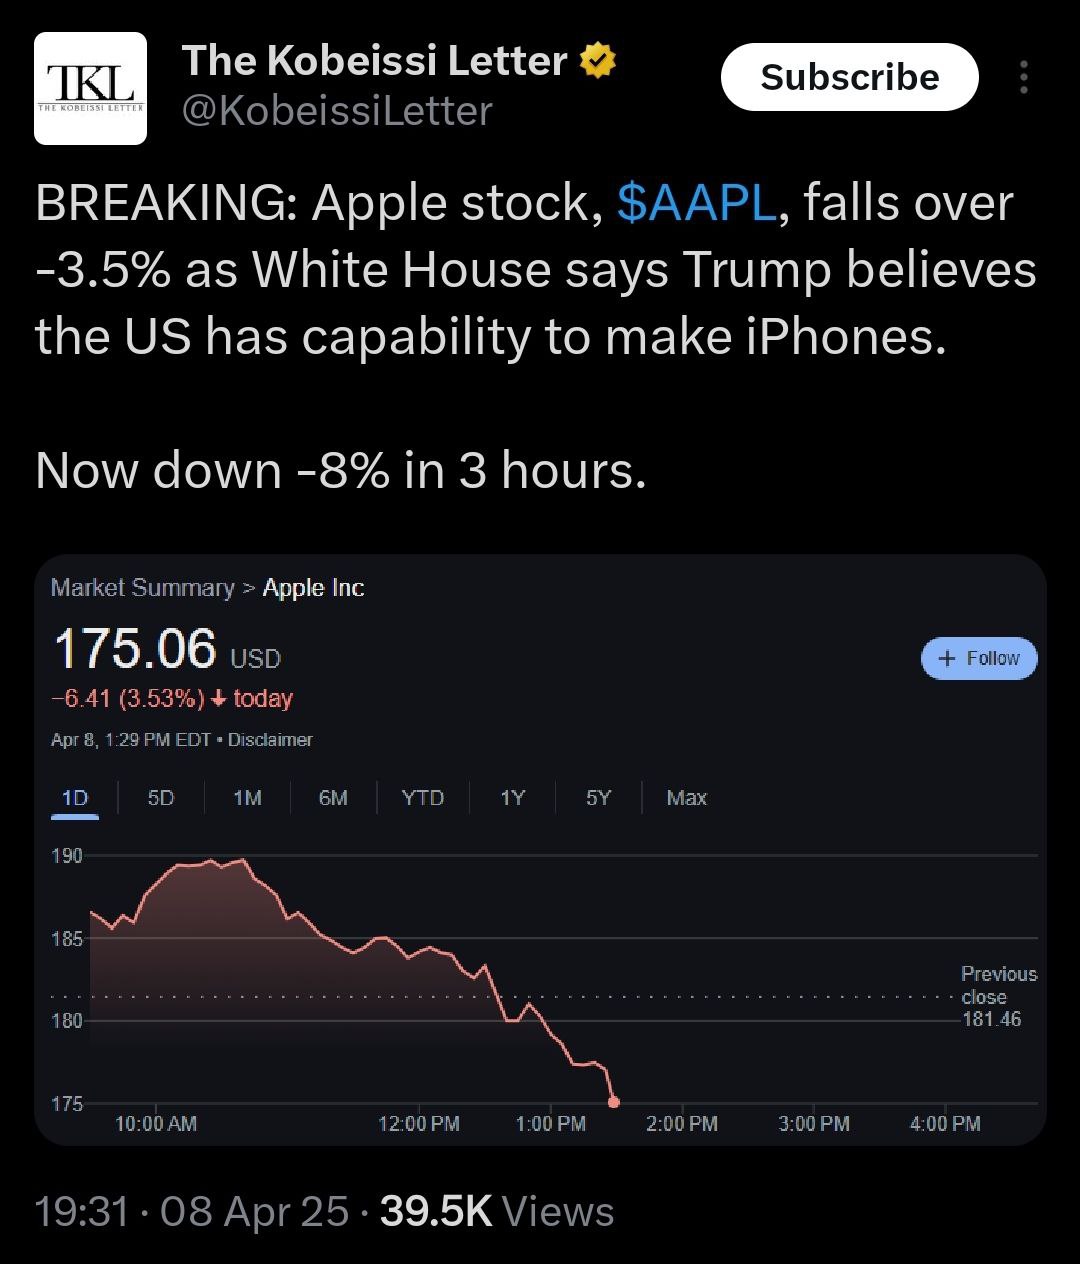Click the Market Summary breadcrumb
This screenshot has height=1264, width=1080.
pyautogui.click(x=142, y=588)
